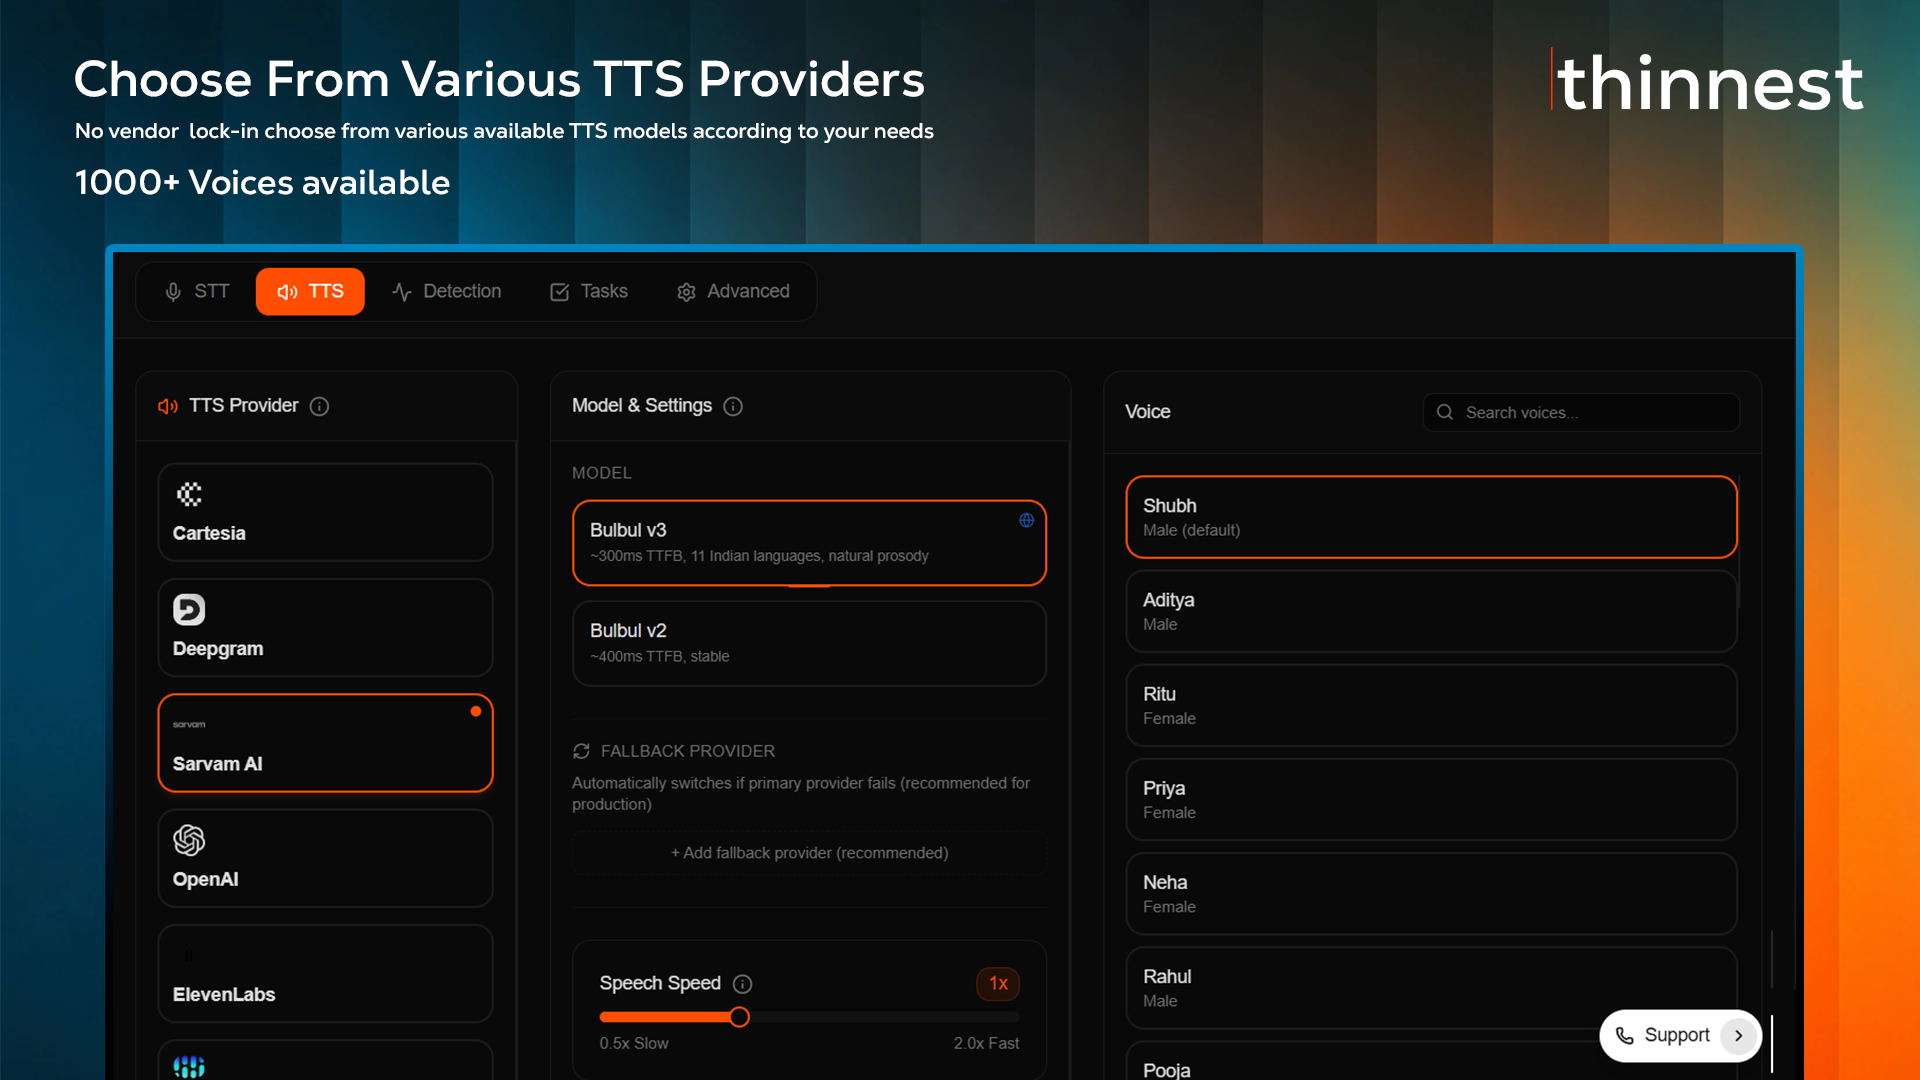Pick the Rahul male voice
The height and width of the screenshot is (1080, 1920).
point(1431,988)
